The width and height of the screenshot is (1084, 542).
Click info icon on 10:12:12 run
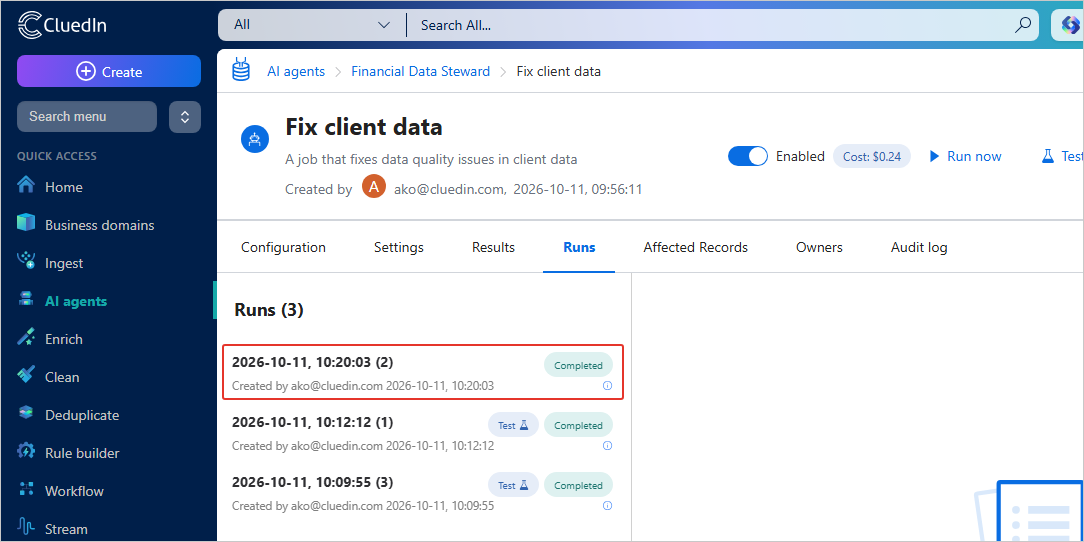(608, 446)
